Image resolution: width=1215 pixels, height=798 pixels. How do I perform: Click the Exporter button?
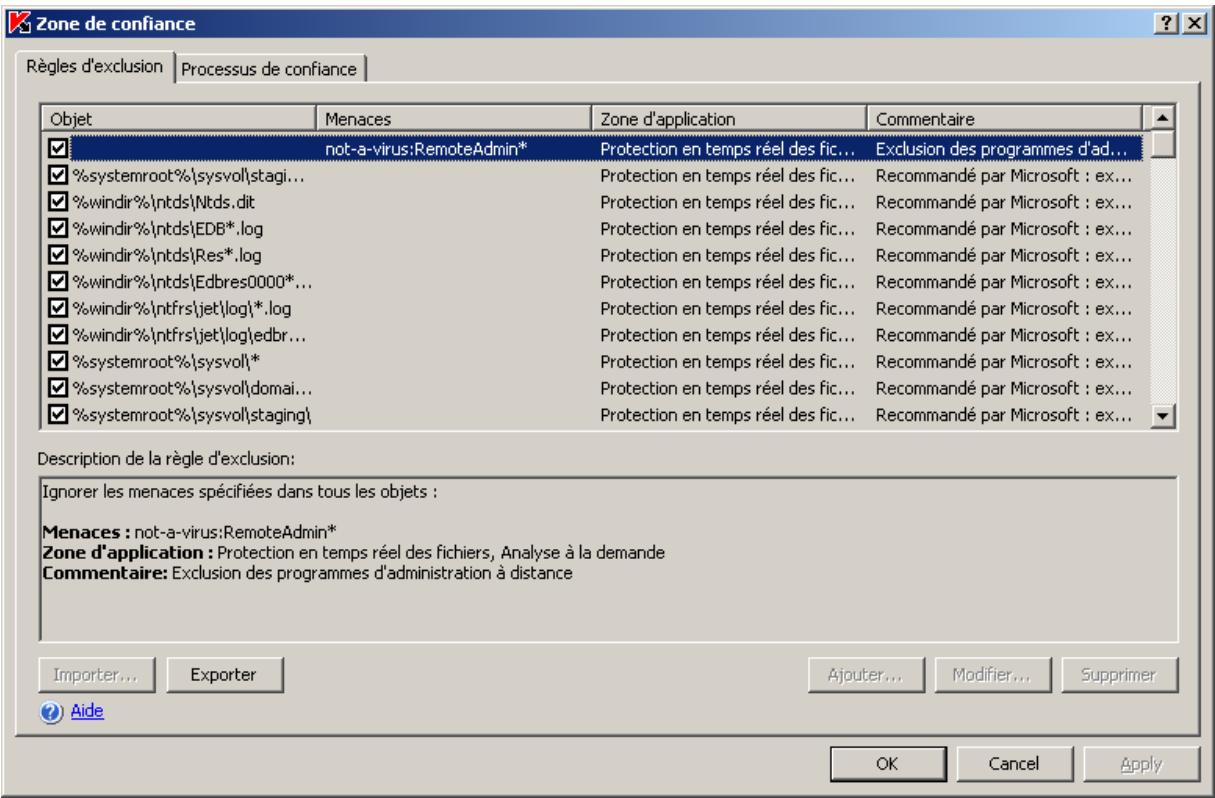[x=225, y=675]
